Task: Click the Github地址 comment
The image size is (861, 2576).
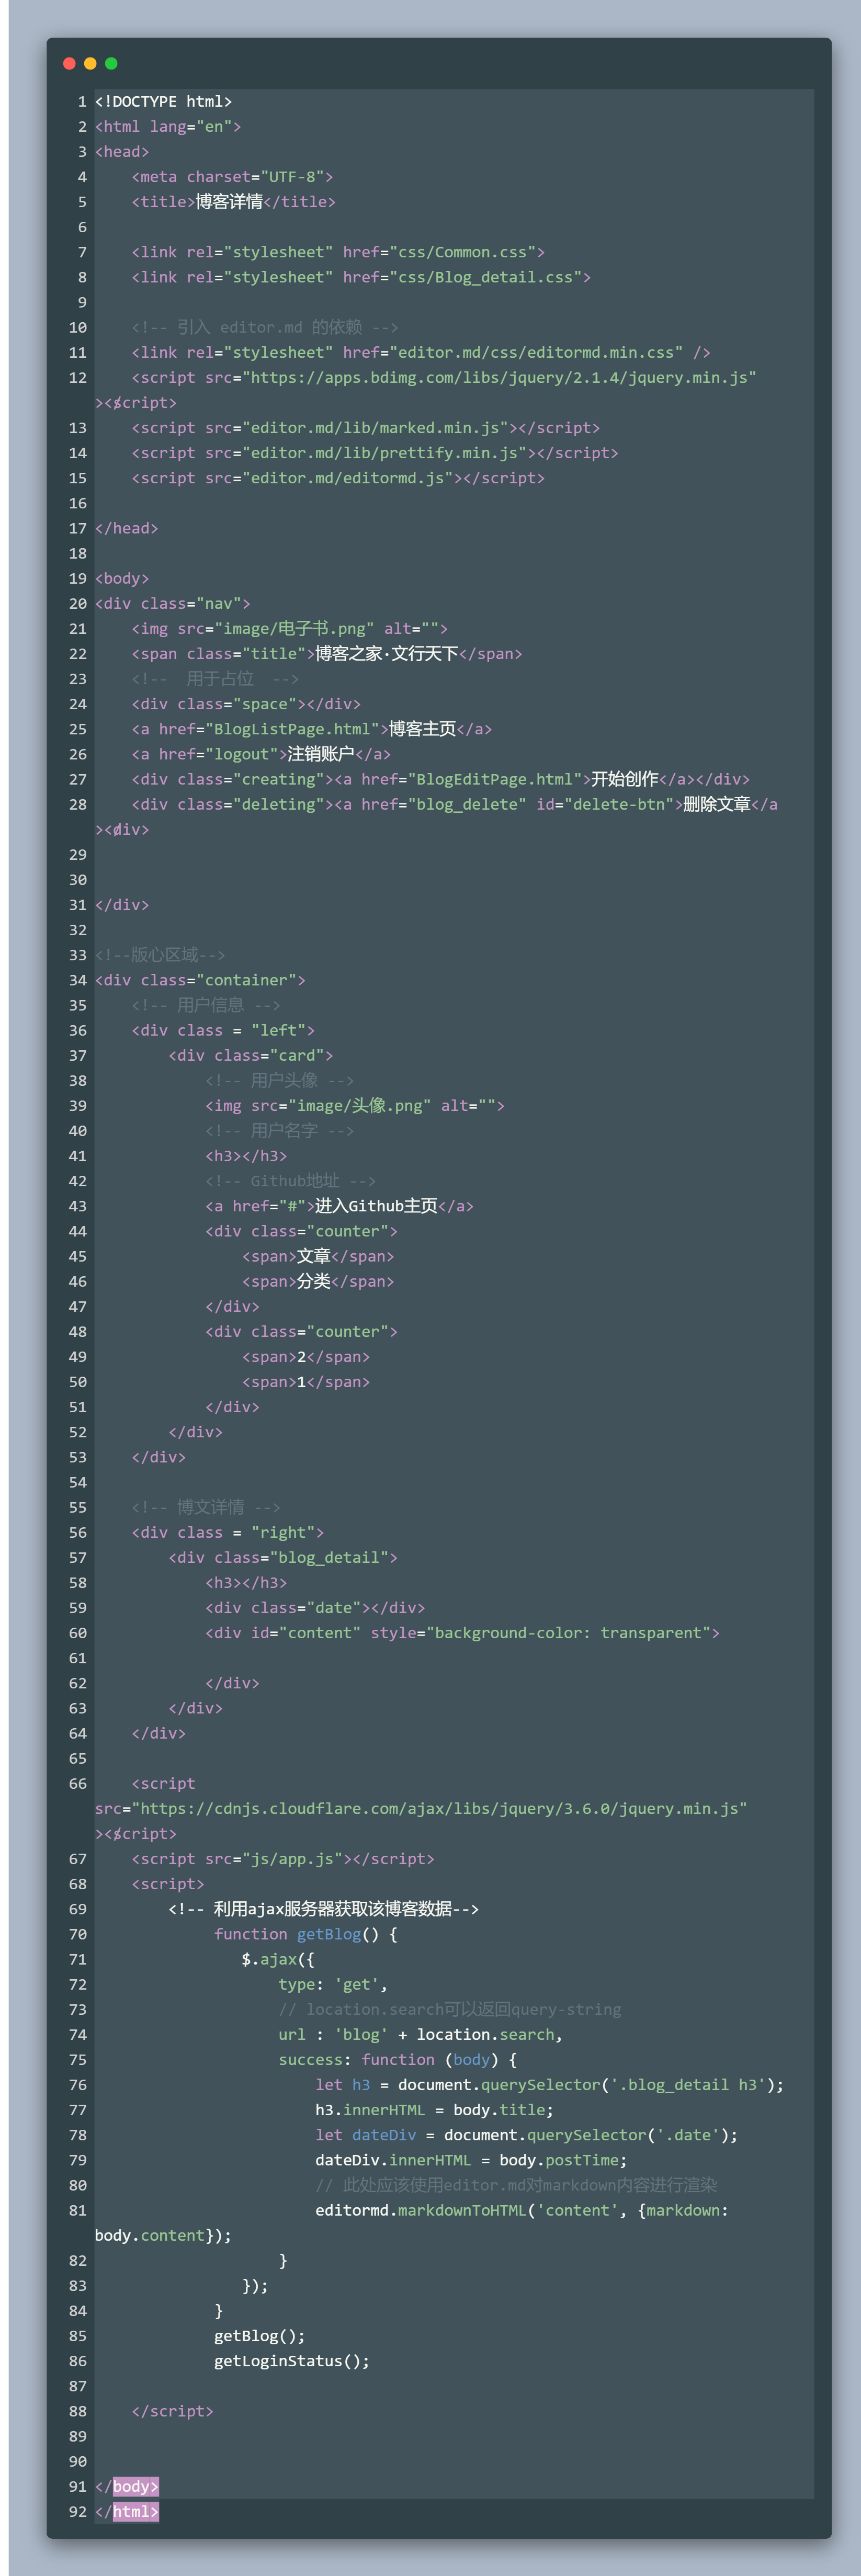Action: click(291, 1181)
